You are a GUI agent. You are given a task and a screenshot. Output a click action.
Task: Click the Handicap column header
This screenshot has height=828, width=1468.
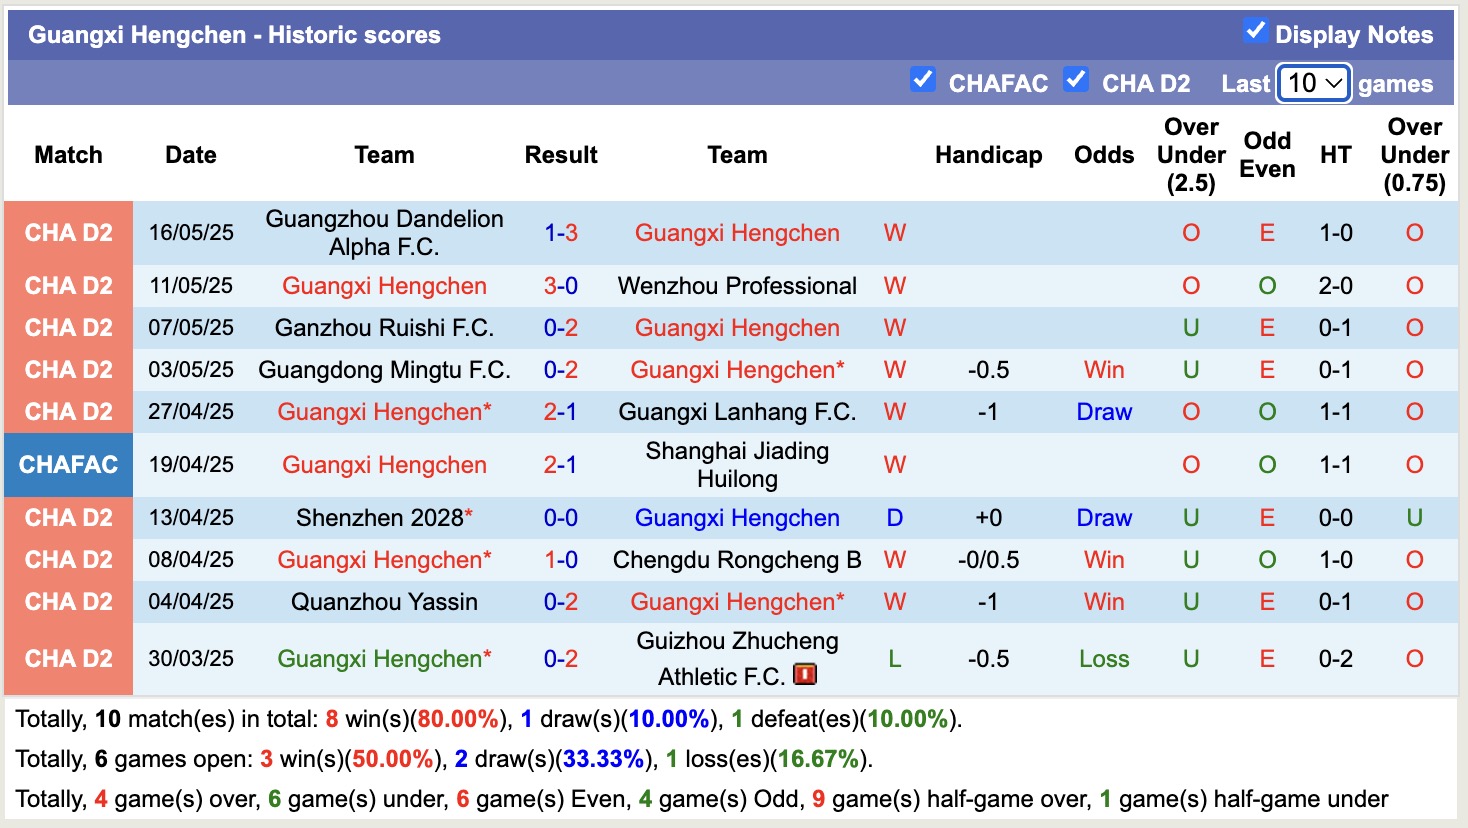tap(988, 155)
